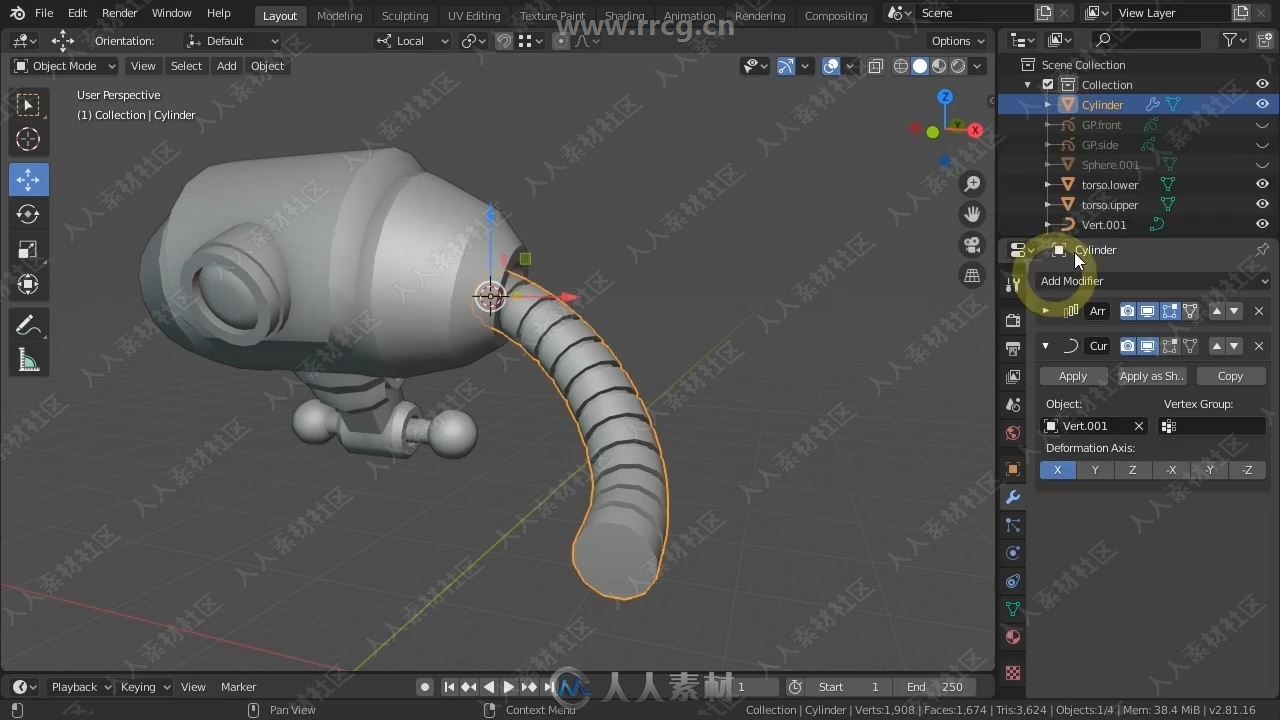Click the modifier Copy button

pyautogui.click(x=1230, y=376)
